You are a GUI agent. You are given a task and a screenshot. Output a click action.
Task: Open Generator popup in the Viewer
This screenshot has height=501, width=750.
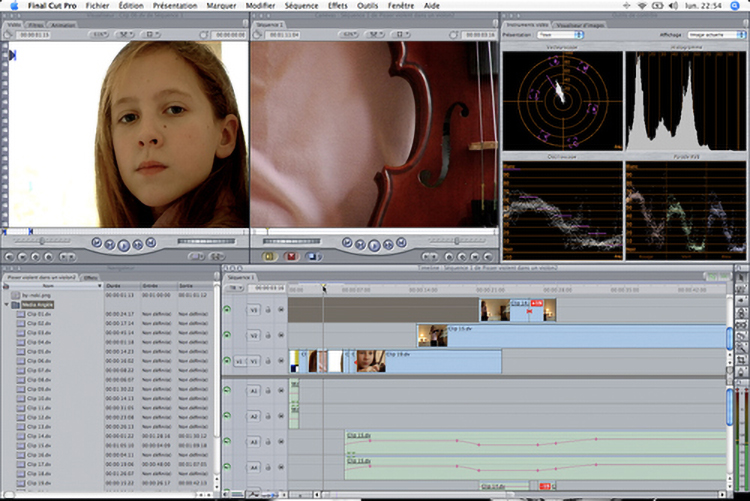(217, 257)
